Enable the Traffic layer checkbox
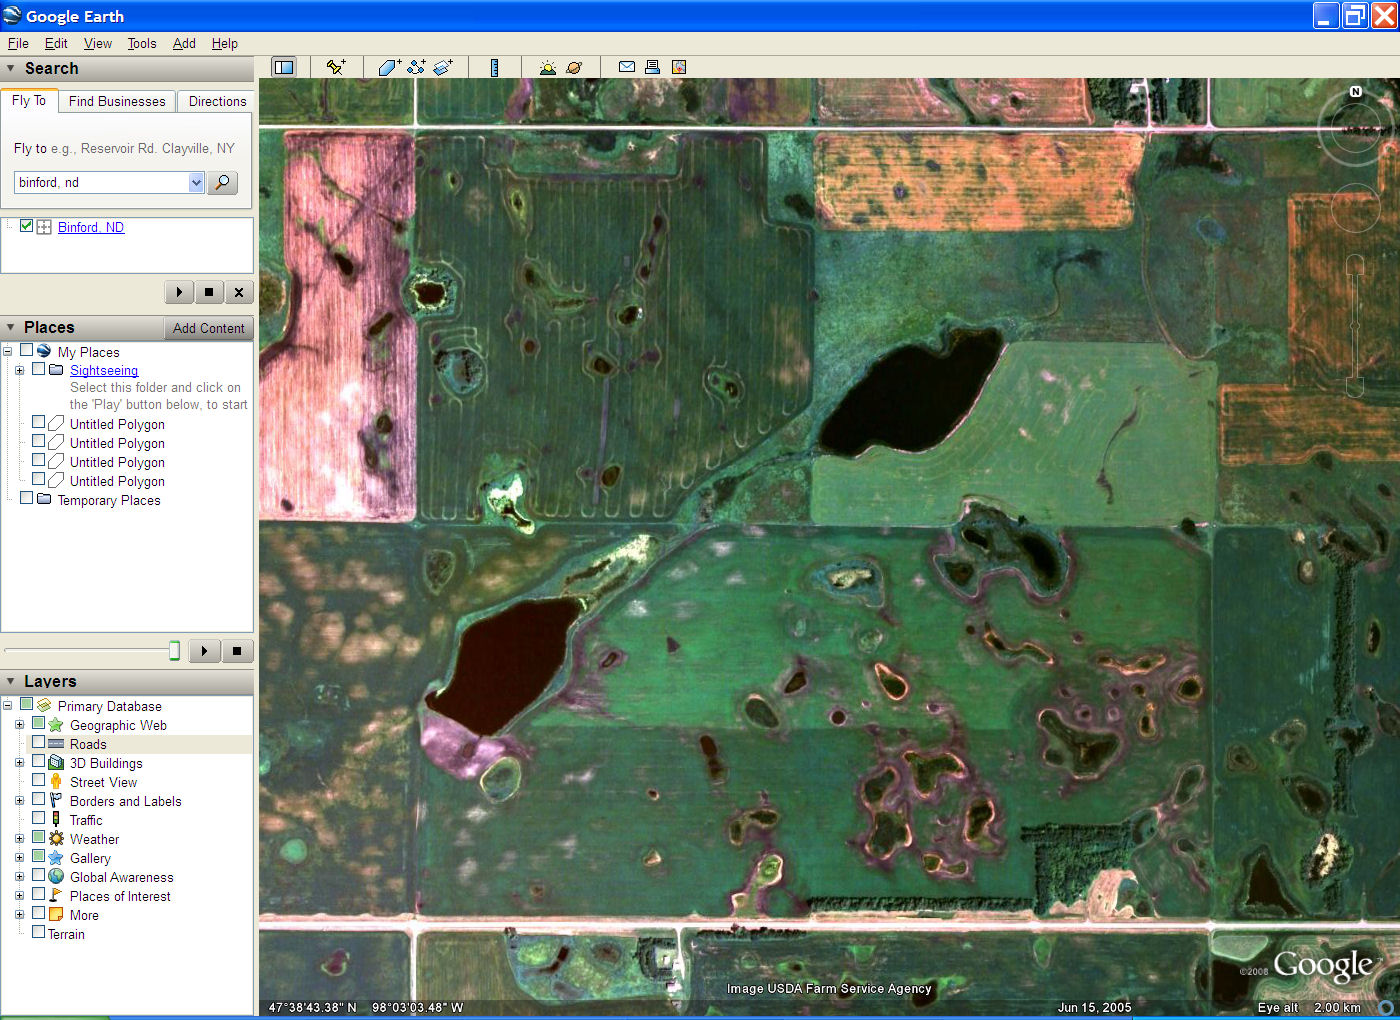This screenshot has width=1400, height=1020. tap(38, 818)
